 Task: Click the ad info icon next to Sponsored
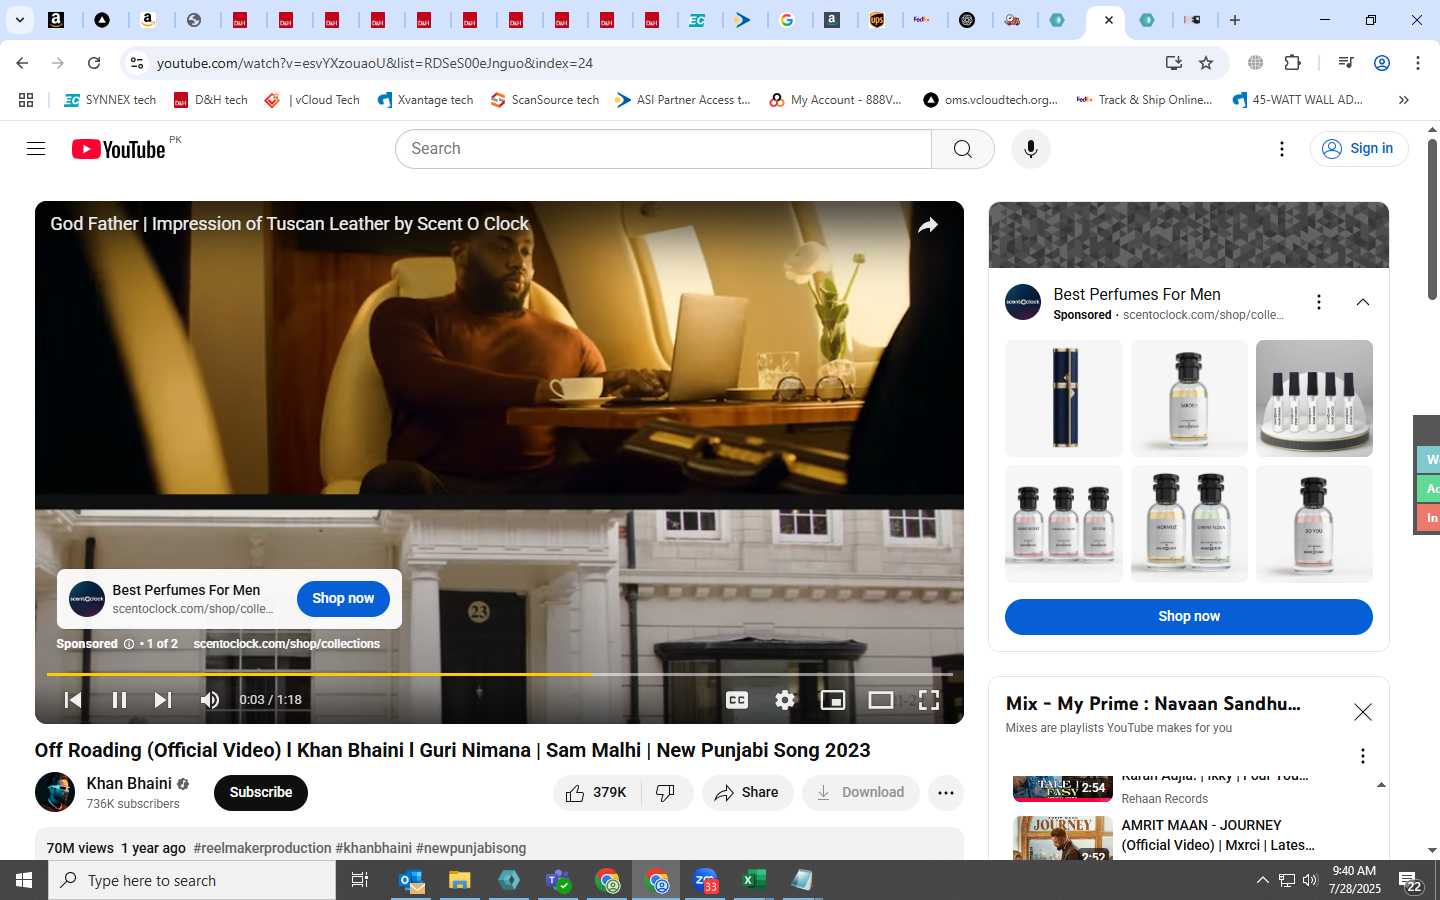pos(128,644)
